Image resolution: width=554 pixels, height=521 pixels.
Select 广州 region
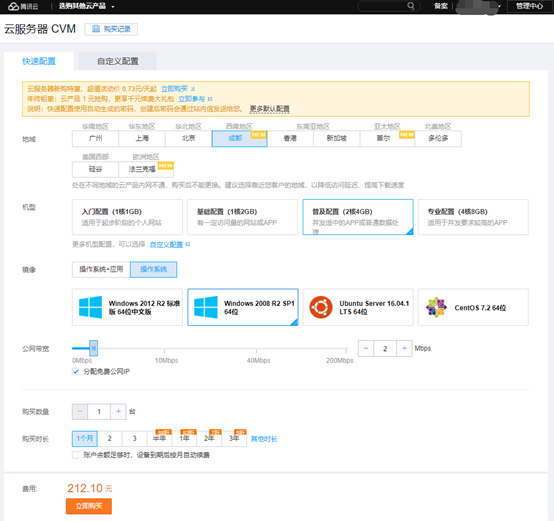click(x=95, y=138)
